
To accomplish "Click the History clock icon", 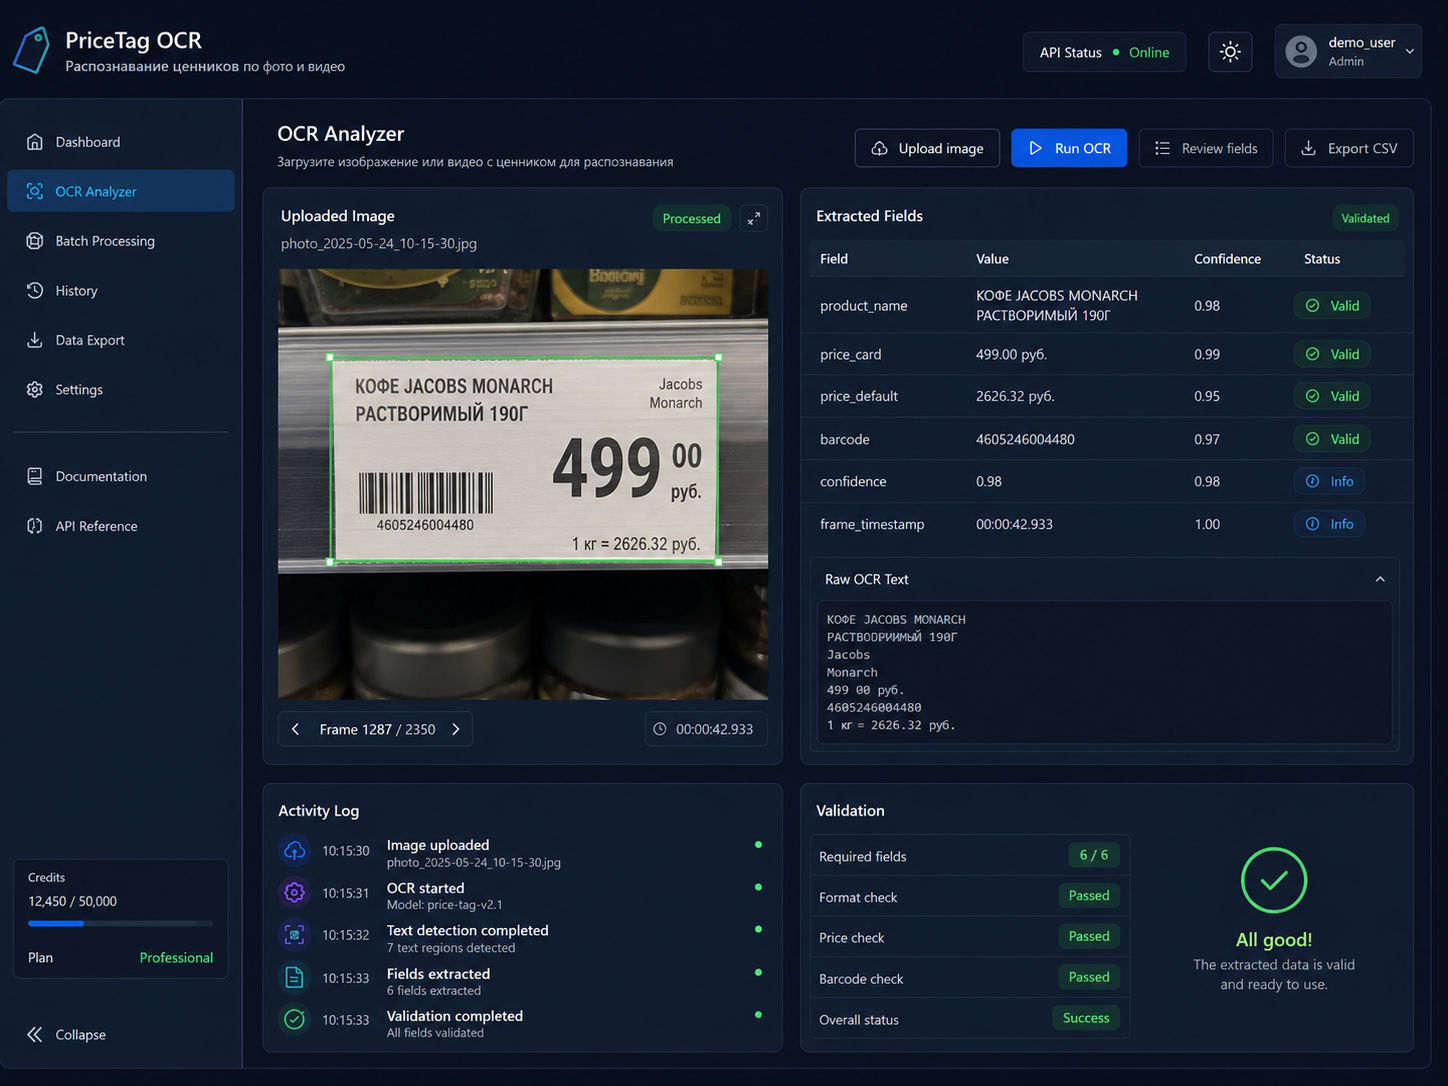I will (x=35, y=290).
